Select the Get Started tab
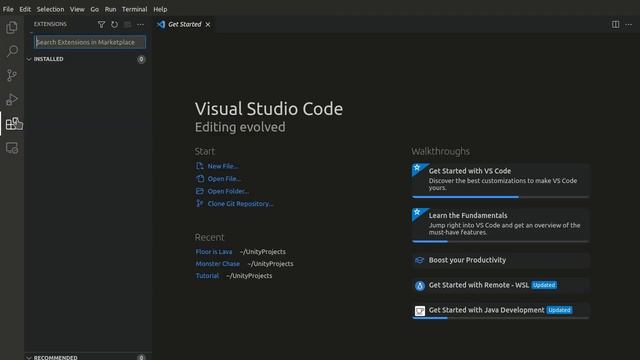Screen dimensions: 640x360 click(184, 24)
